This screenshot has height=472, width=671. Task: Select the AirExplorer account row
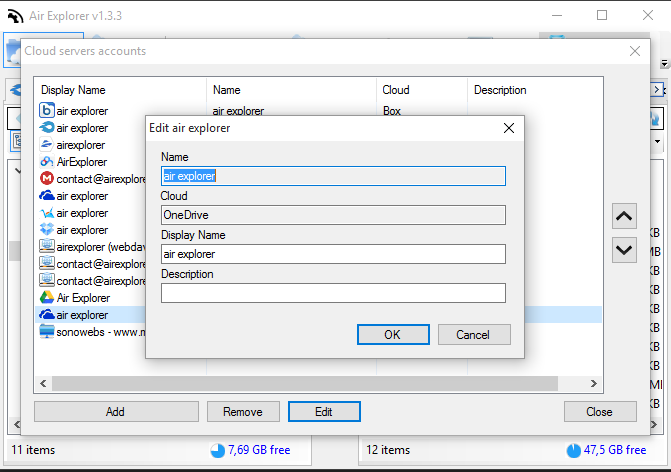pyautogui.click(x=82, y=162)
